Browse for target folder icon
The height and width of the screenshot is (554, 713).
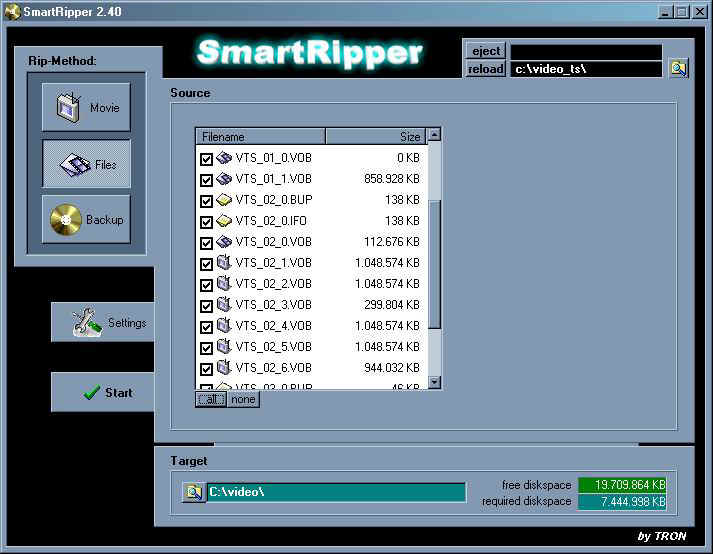pyautogui.click(x=194, y=492)
